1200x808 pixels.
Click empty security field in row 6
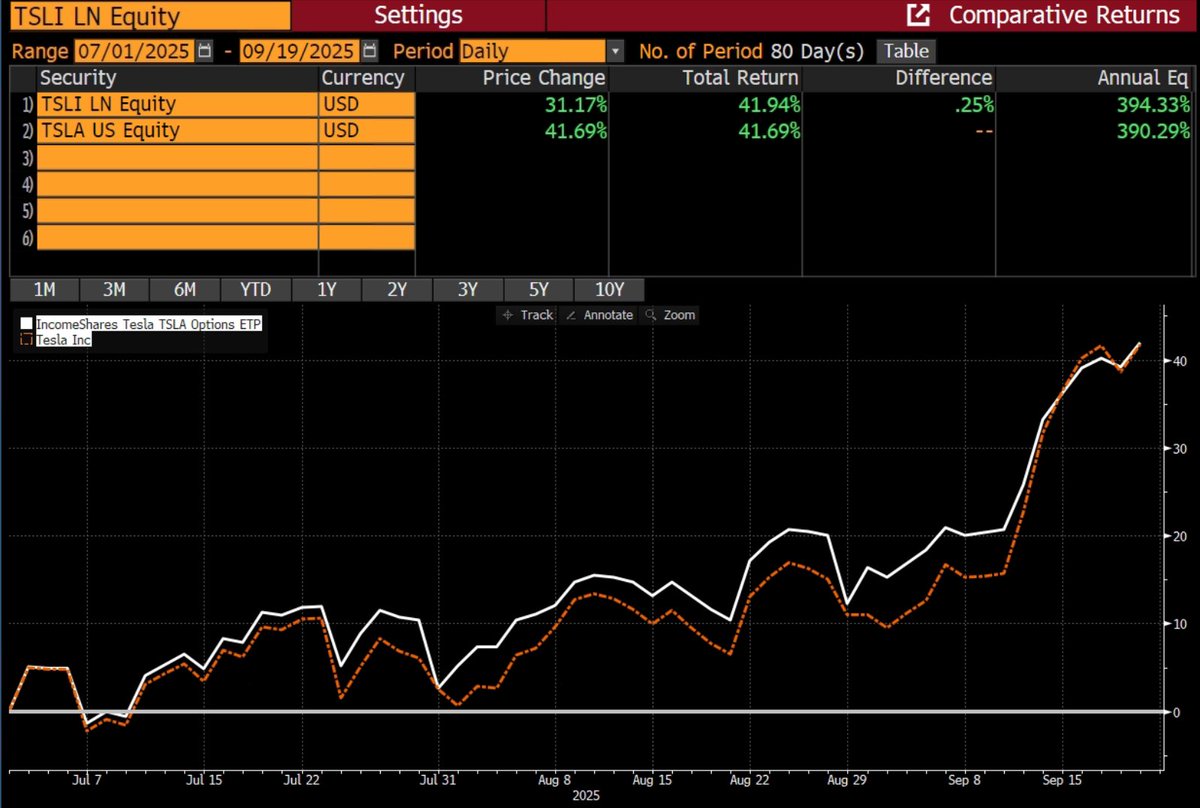point(178,237)
